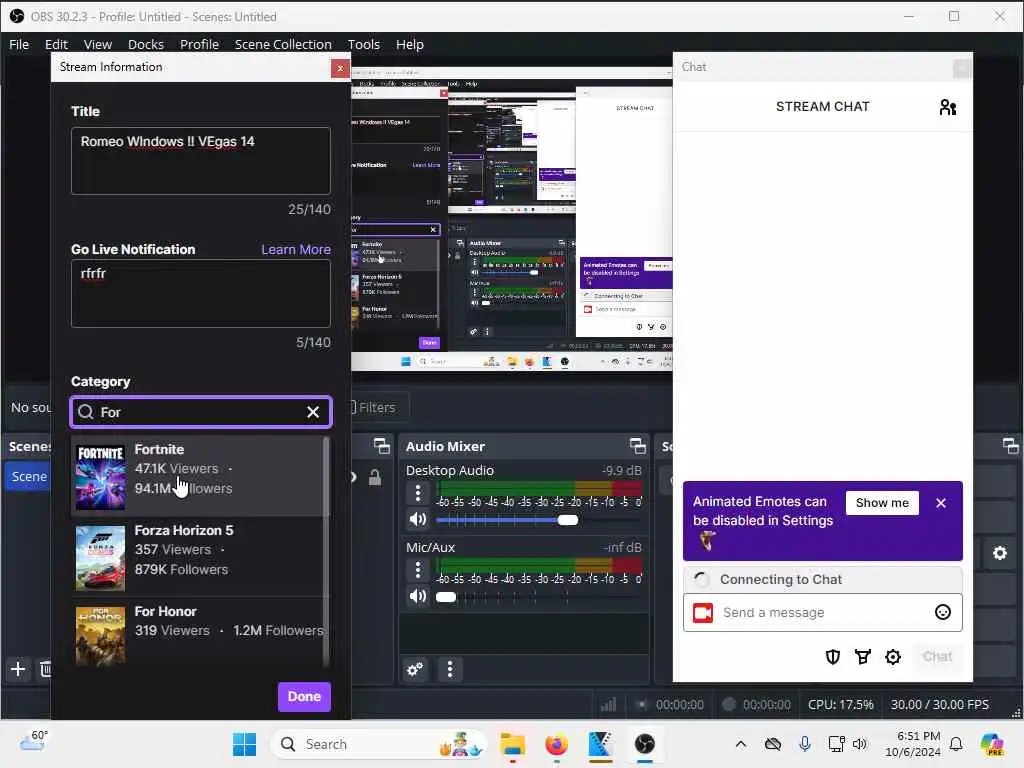
Task: Open the notification bell icon
Action: 955,744
